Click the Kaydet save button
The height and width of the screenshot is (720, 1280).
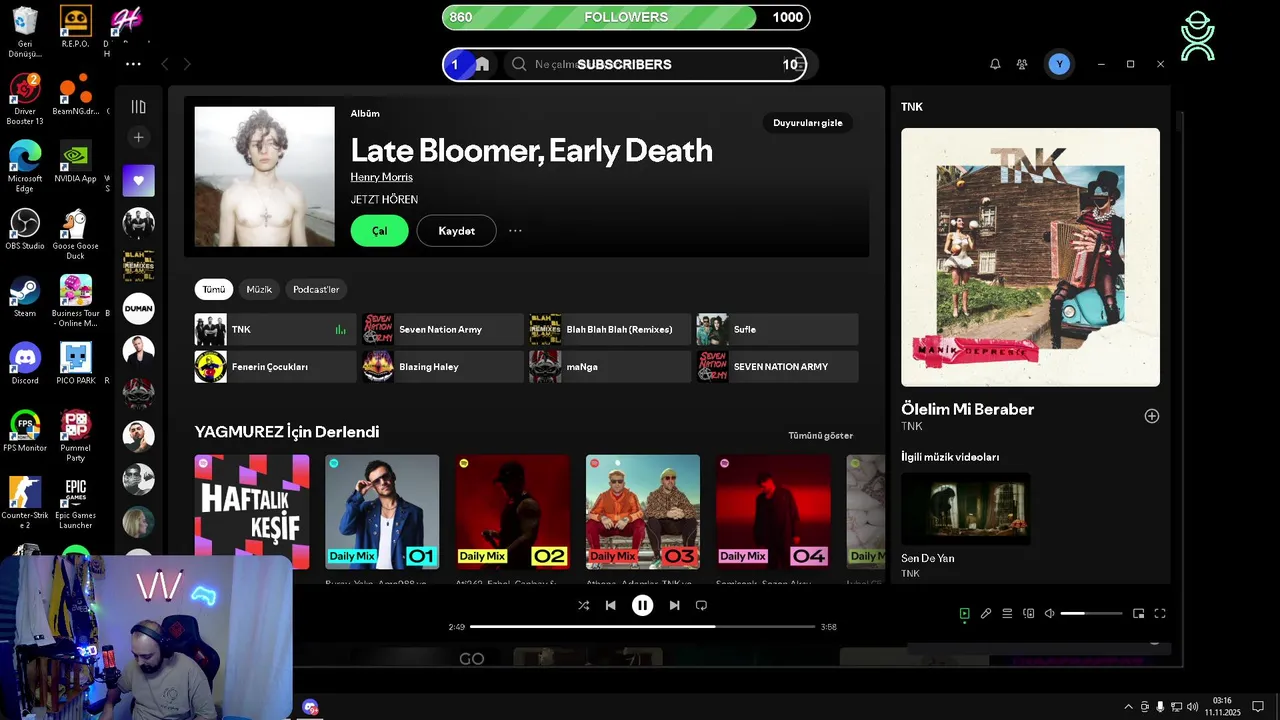(x=456, y=231)
